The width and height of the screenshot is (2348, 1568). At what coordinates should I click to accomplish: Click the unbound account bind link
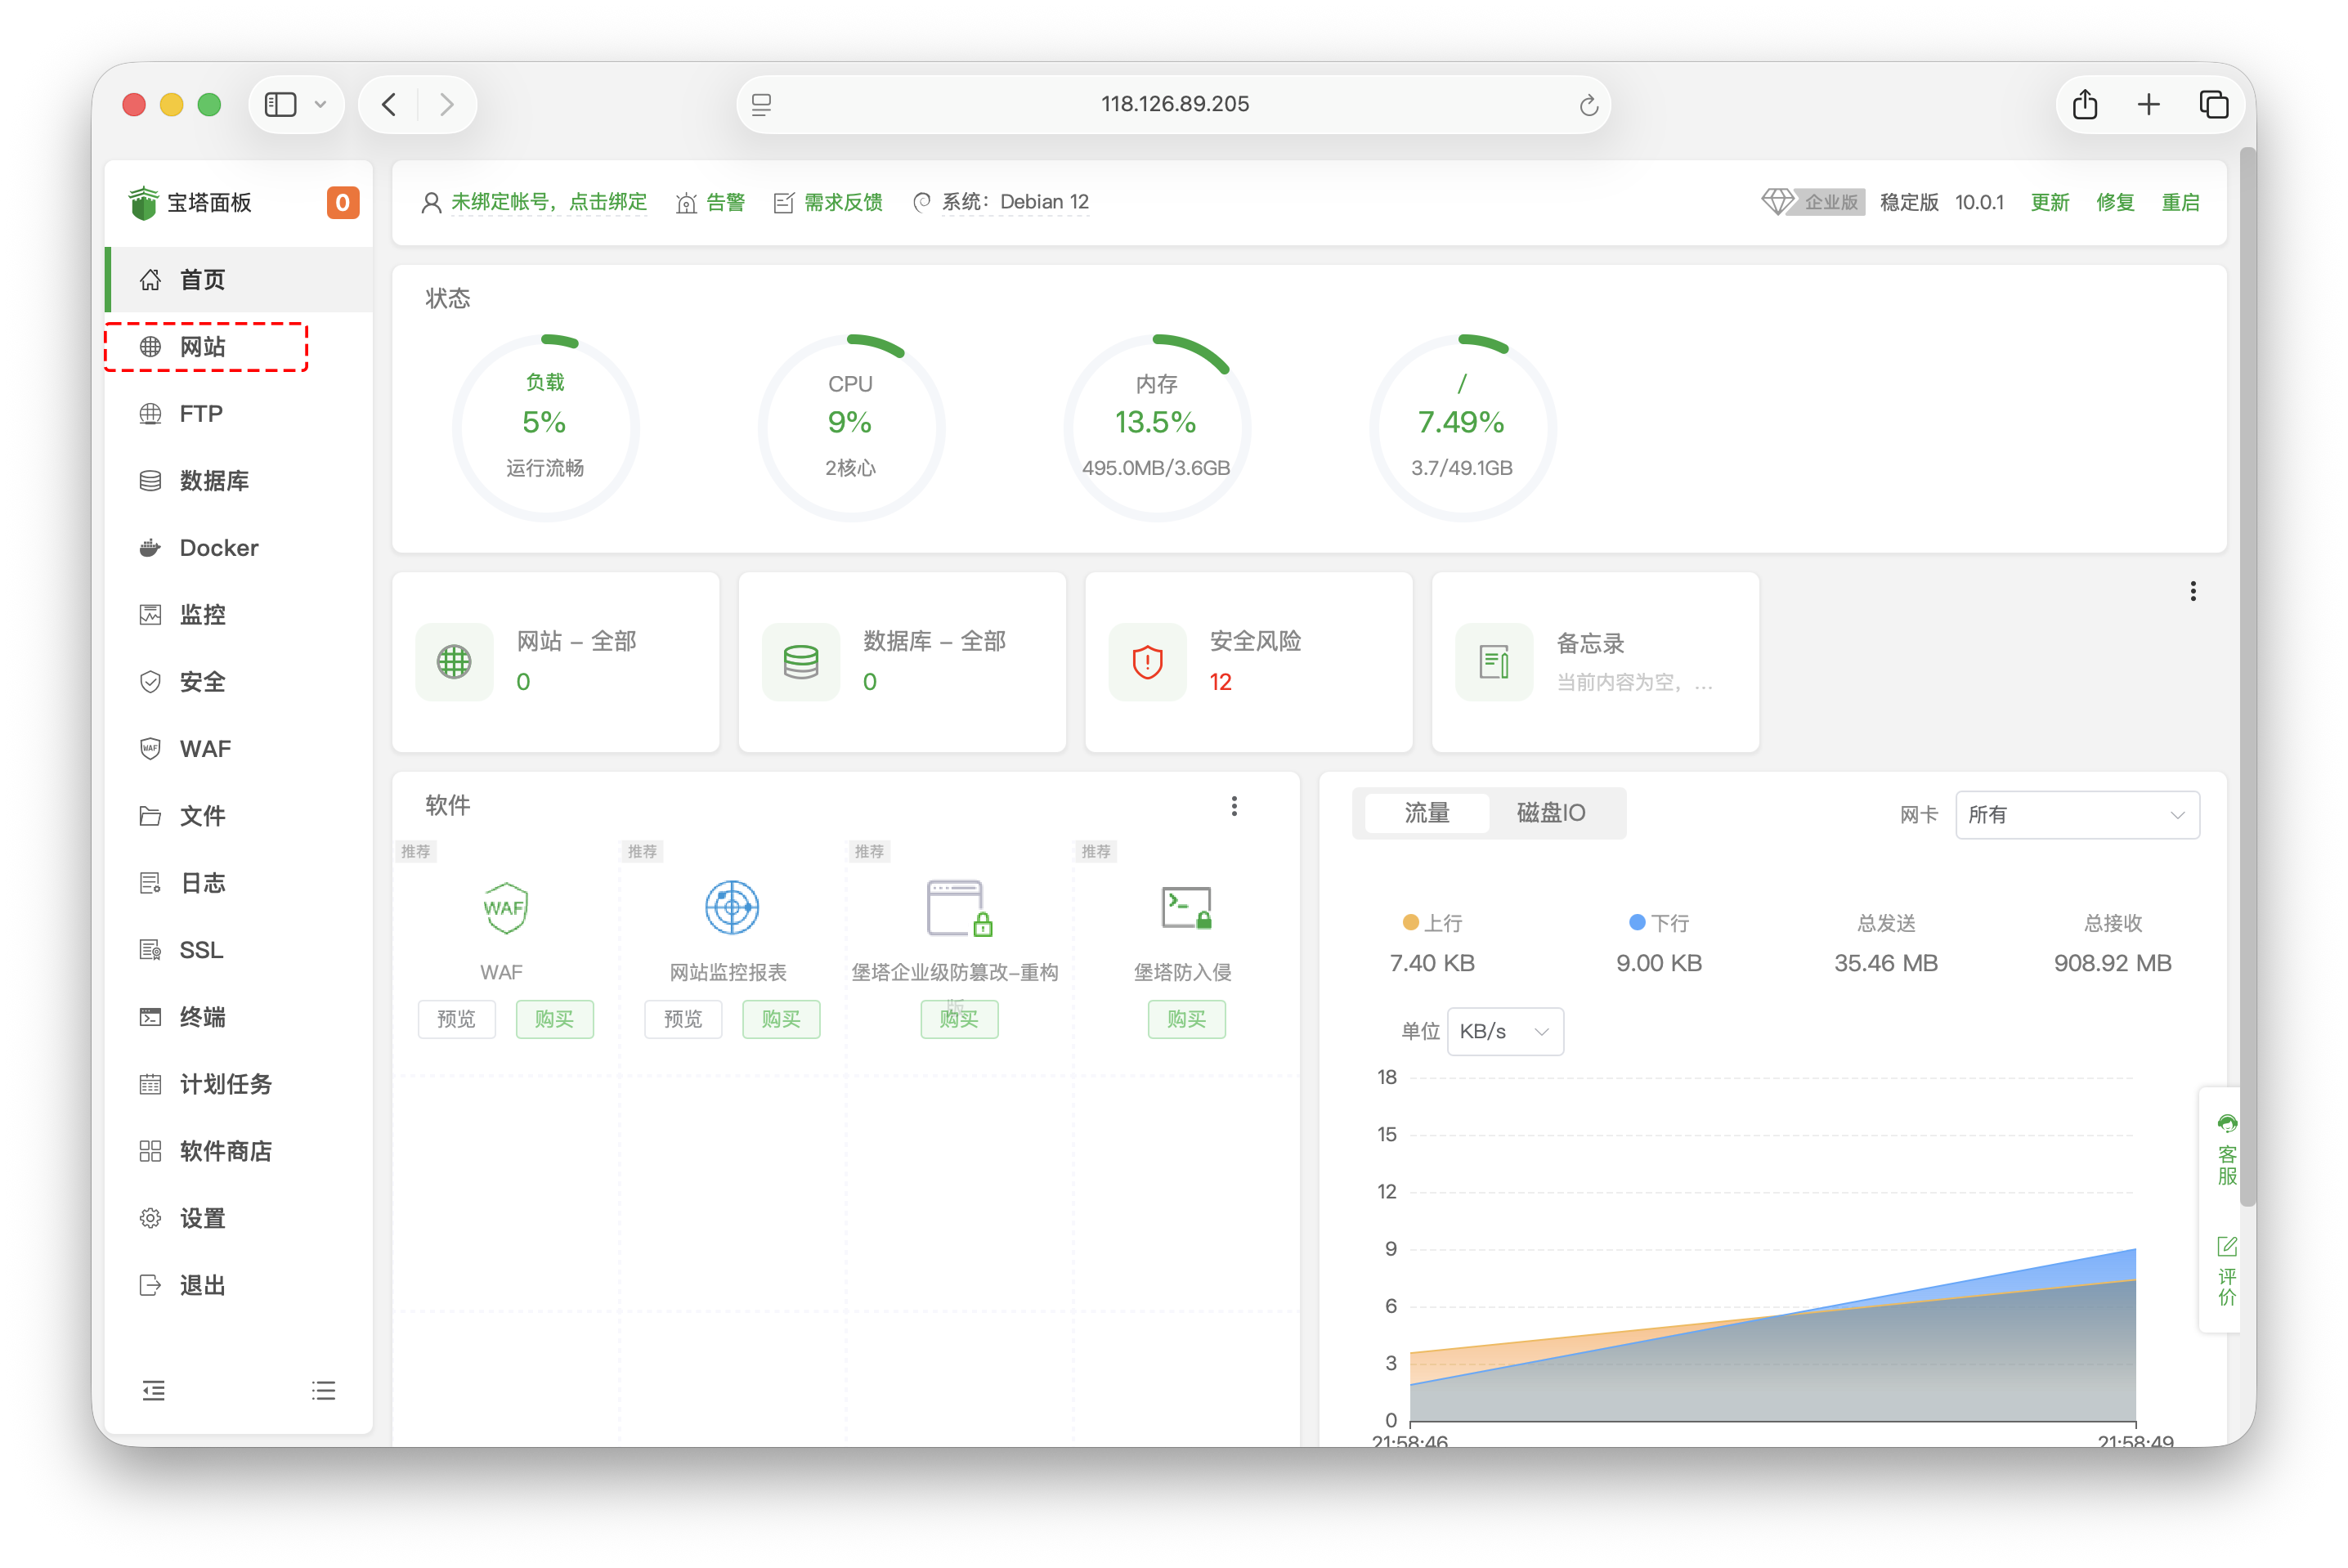coord(548,202)
